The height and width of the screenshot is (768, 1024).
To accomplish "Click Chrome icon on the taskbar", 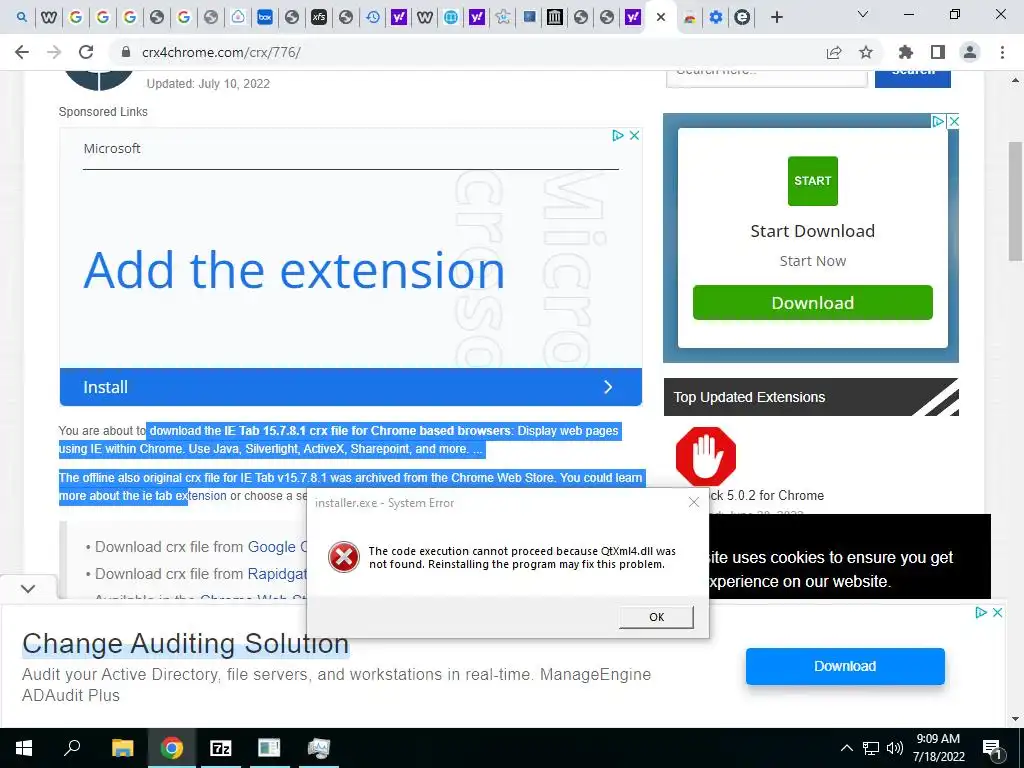I will tap(172, 748).
